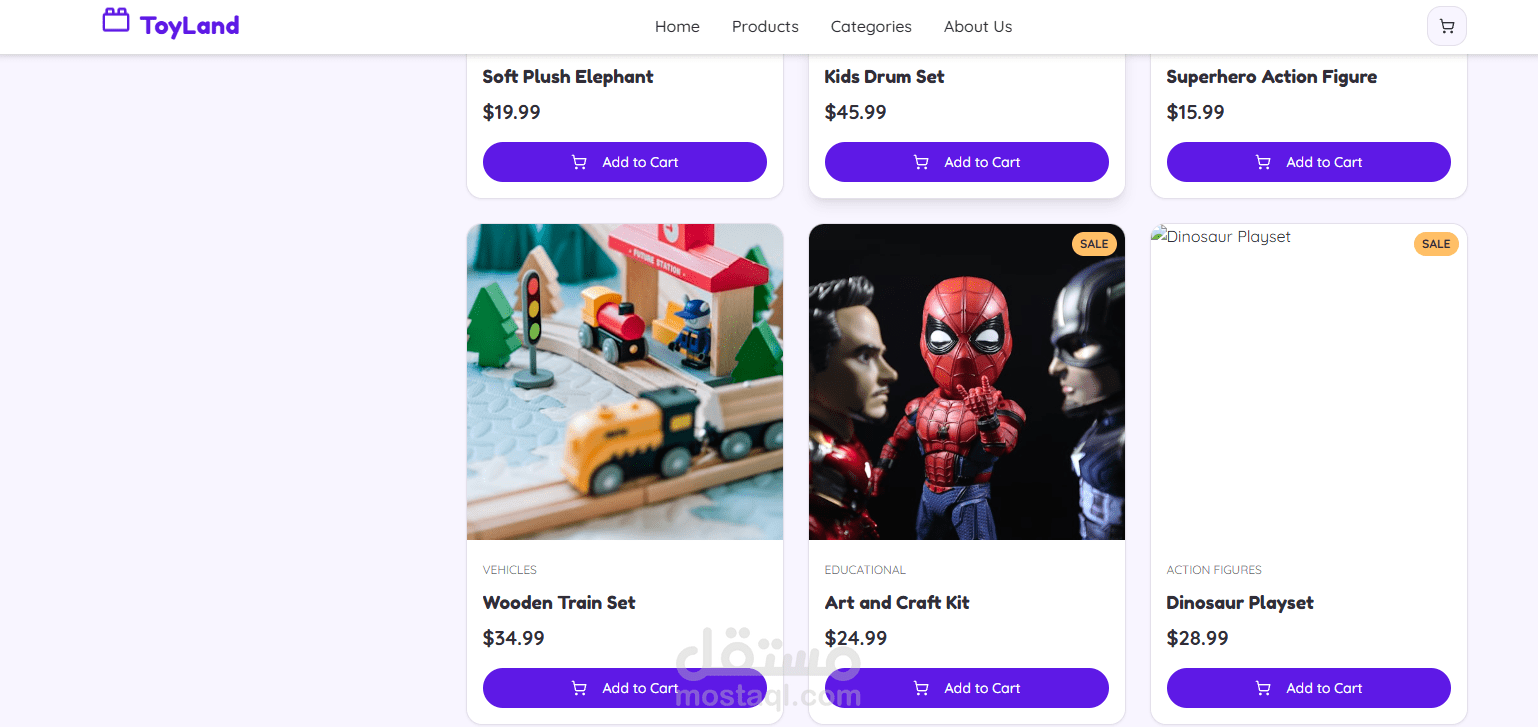
Task: Open the Wooden Train Set product title
Action: 559,603
